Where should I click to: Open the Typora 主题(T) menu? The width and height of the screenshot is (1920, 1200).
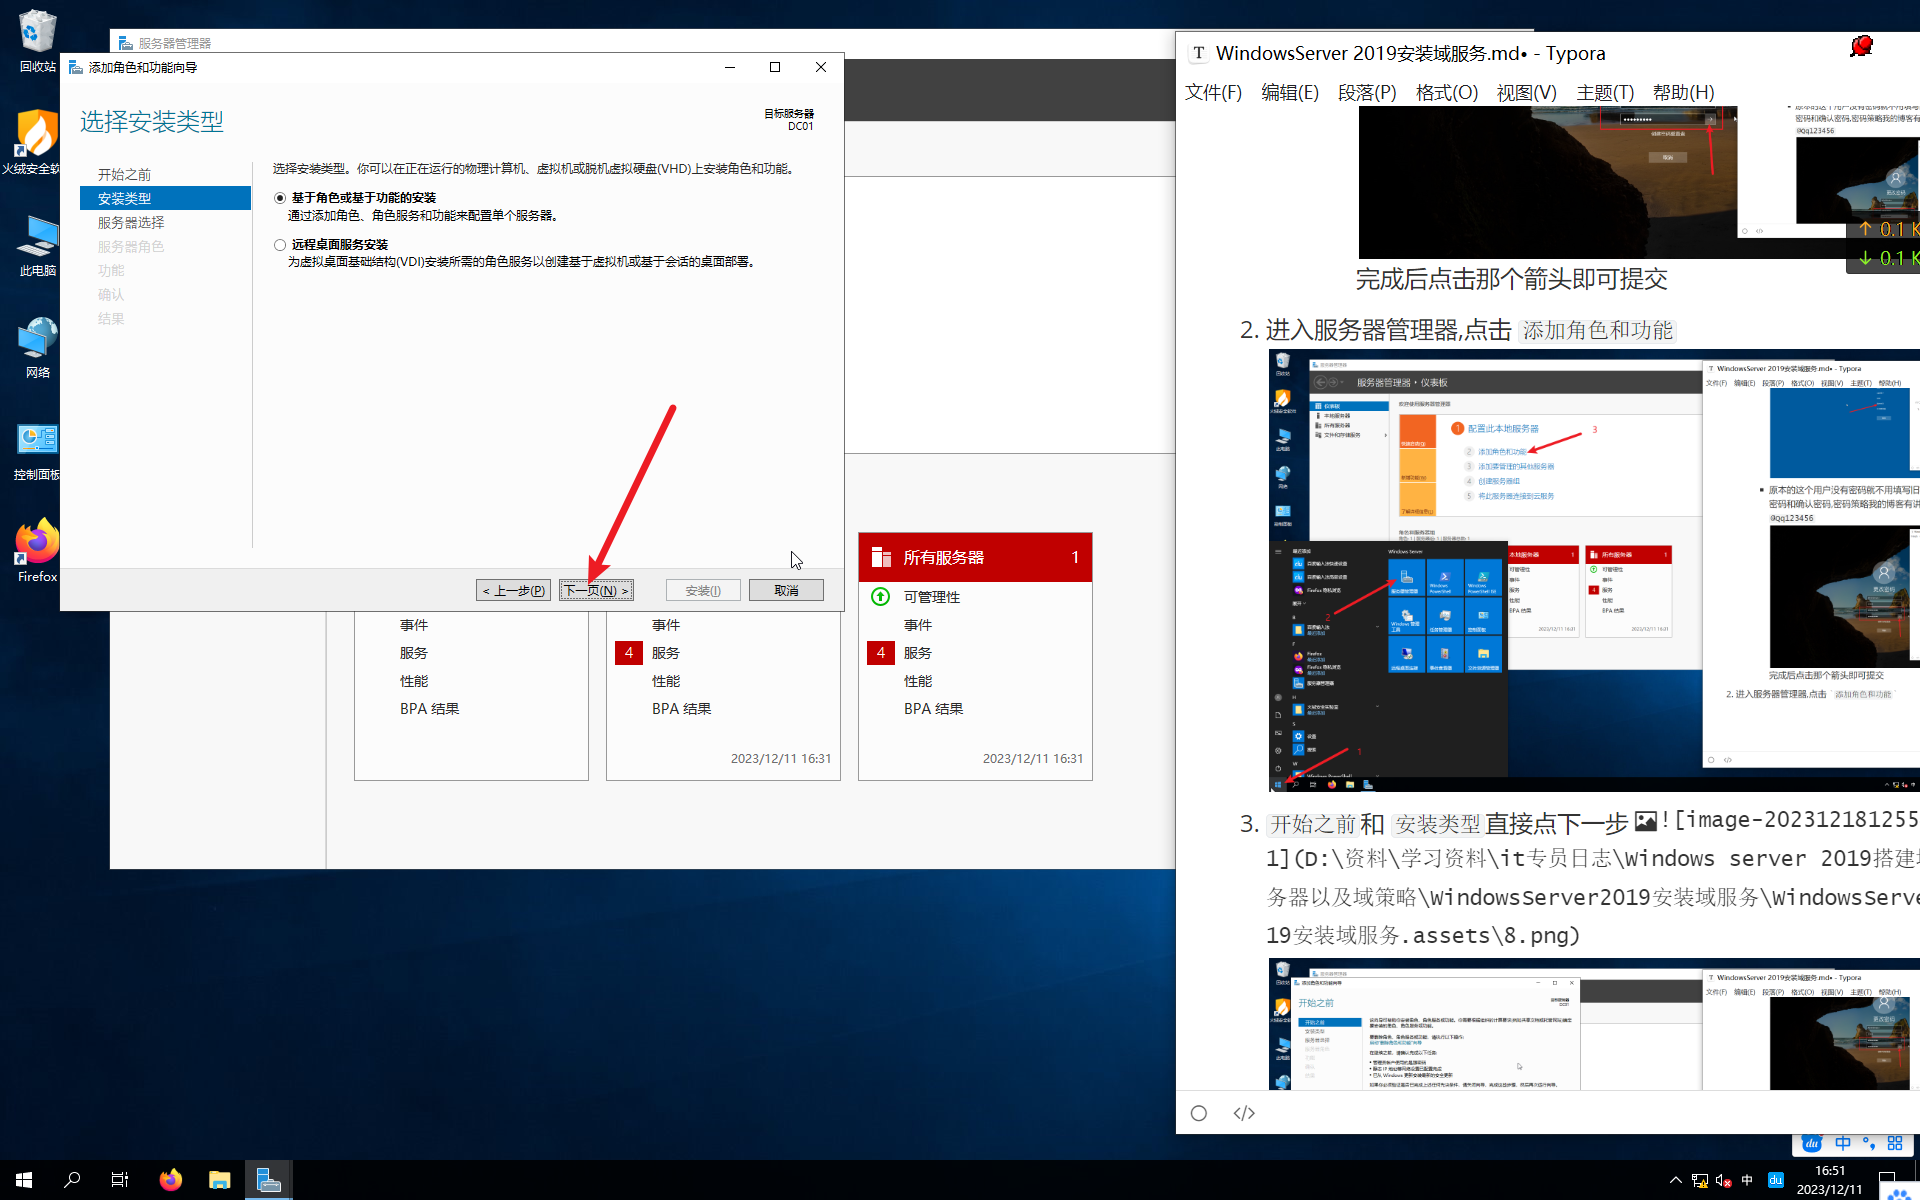coord(1604,93)
